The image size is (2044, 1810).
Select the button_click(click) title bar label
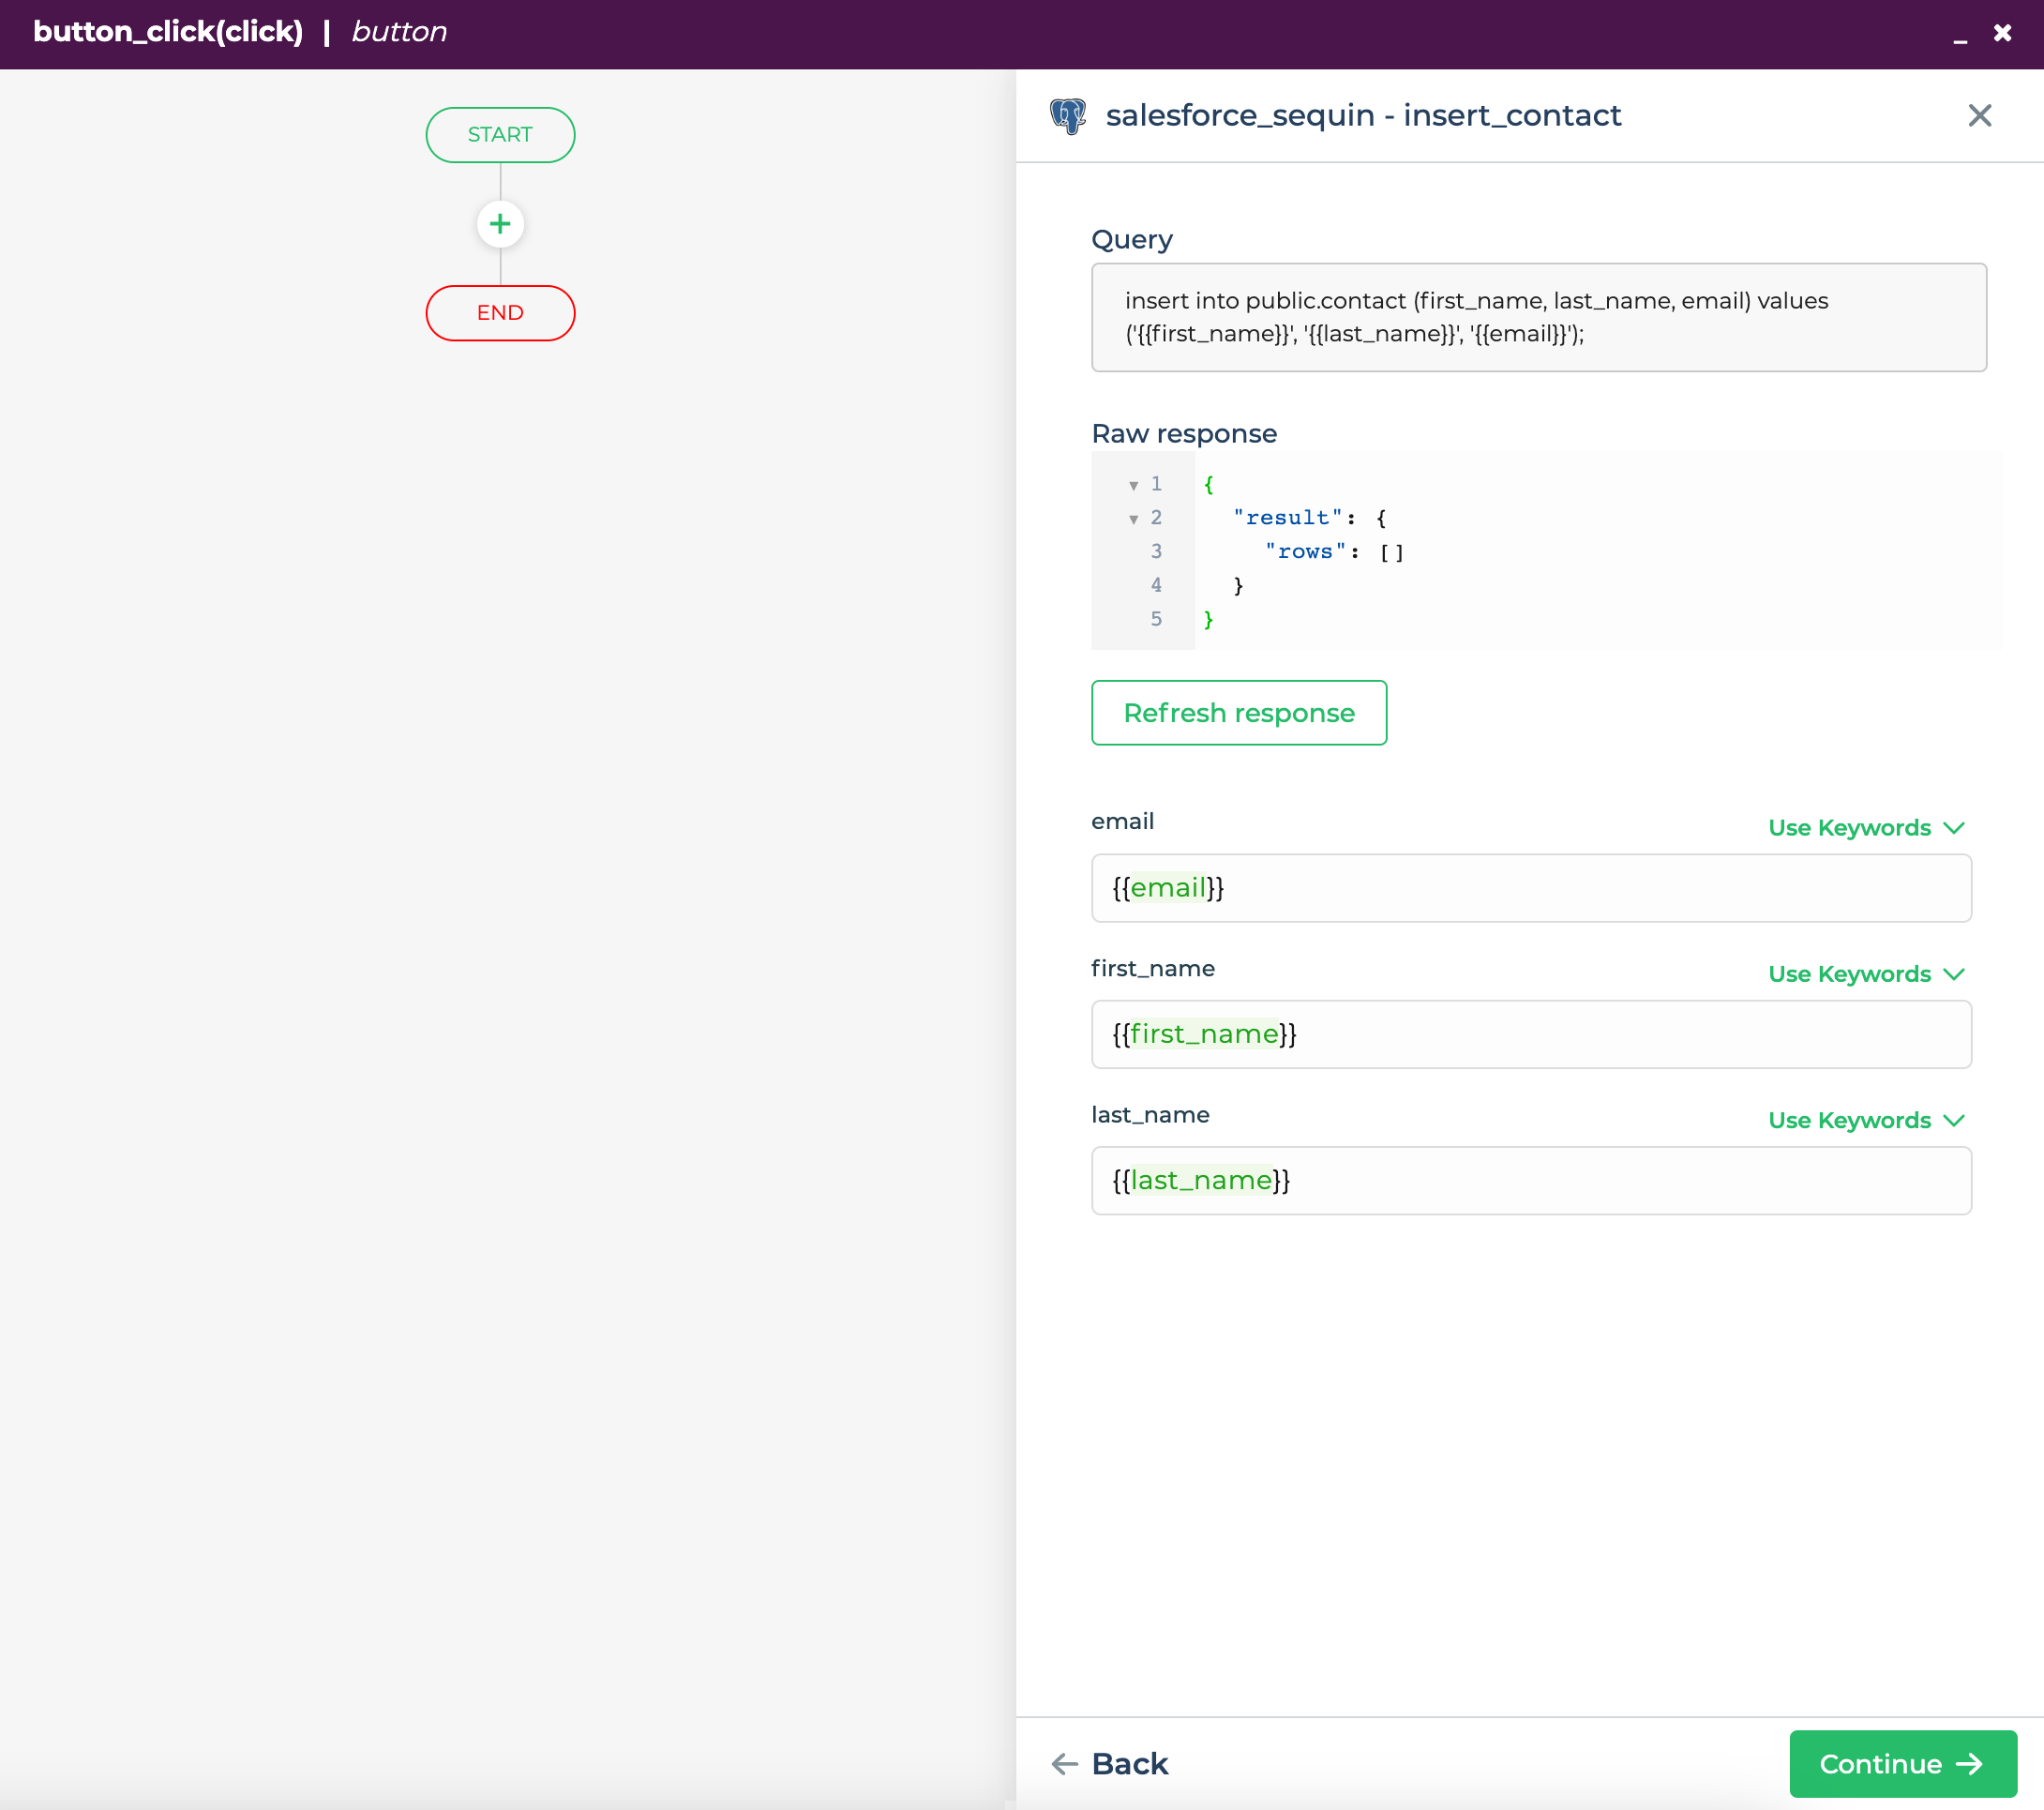168,31
